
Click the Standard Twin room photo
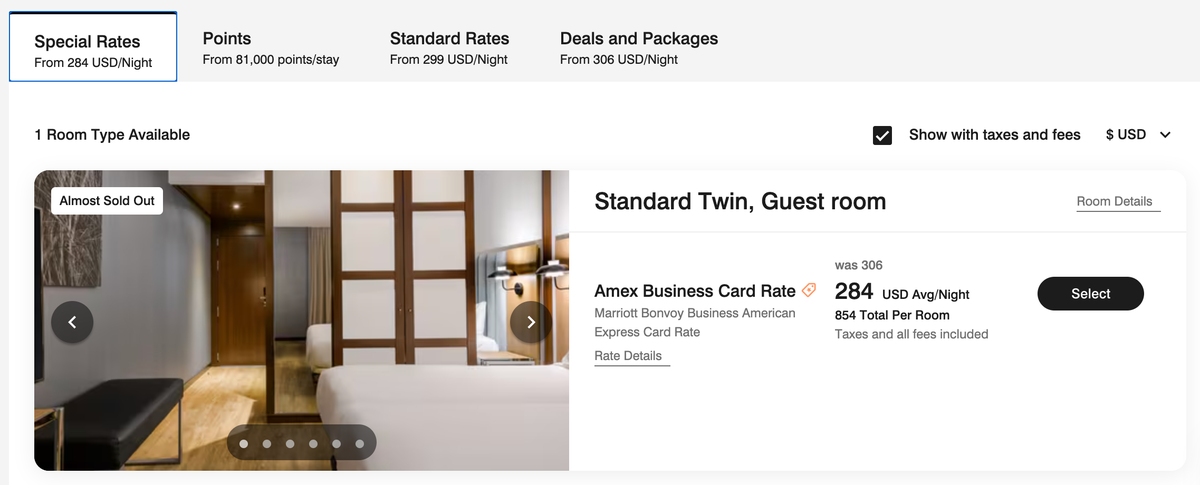coord(301,320)
